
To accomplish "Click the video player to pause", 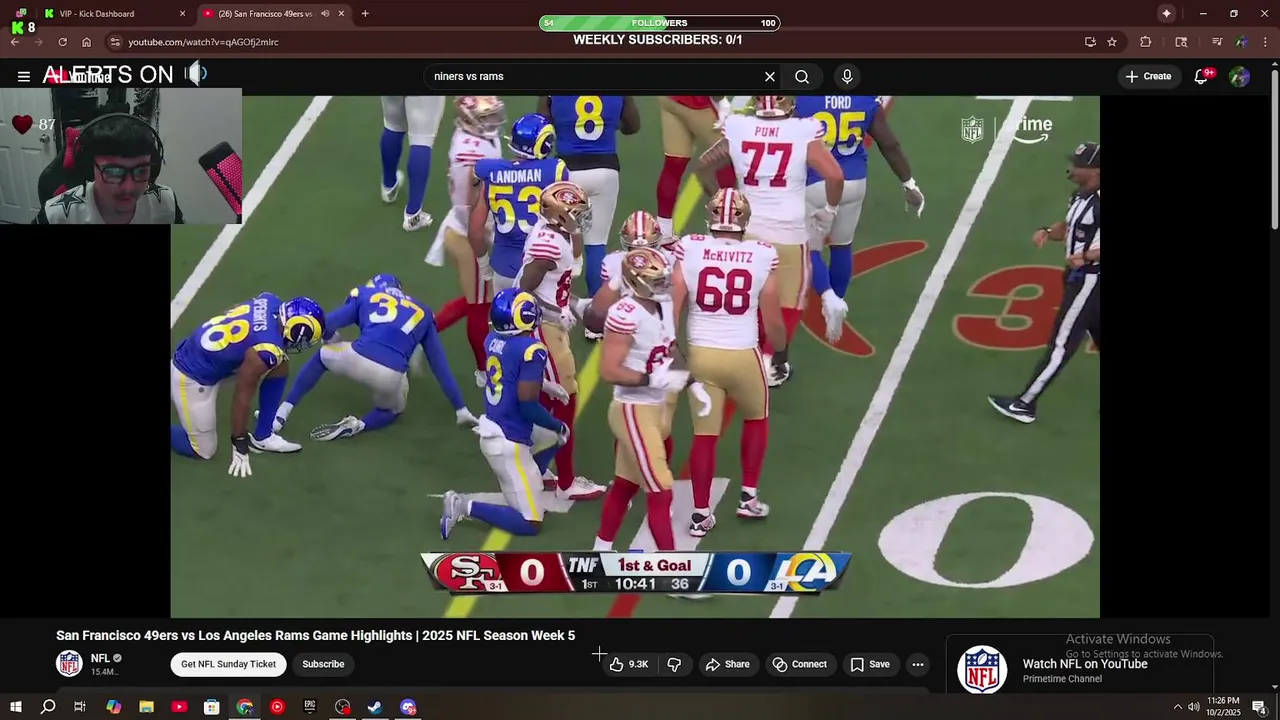I will [635, 356].
